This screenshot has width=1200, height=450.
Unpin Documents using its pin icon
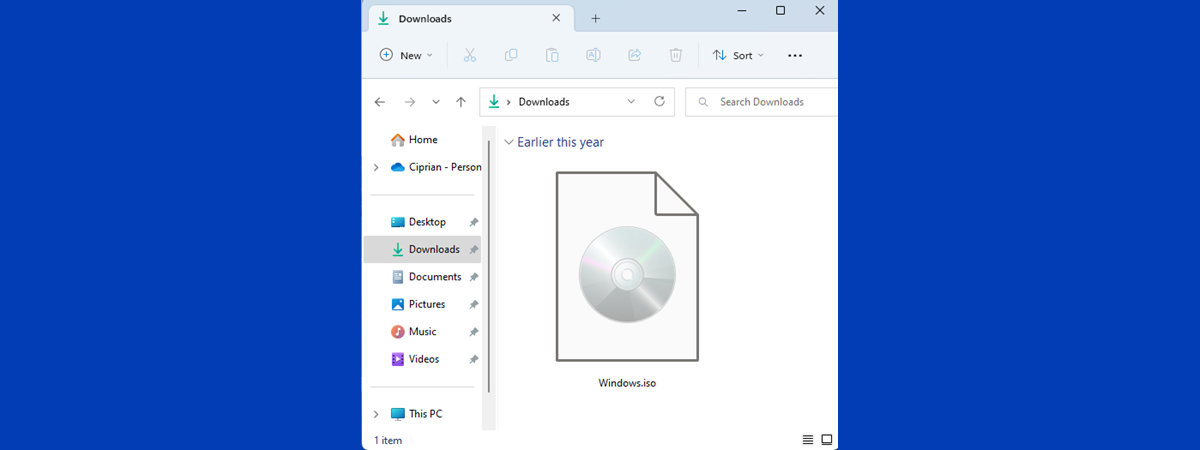point(474,277)
